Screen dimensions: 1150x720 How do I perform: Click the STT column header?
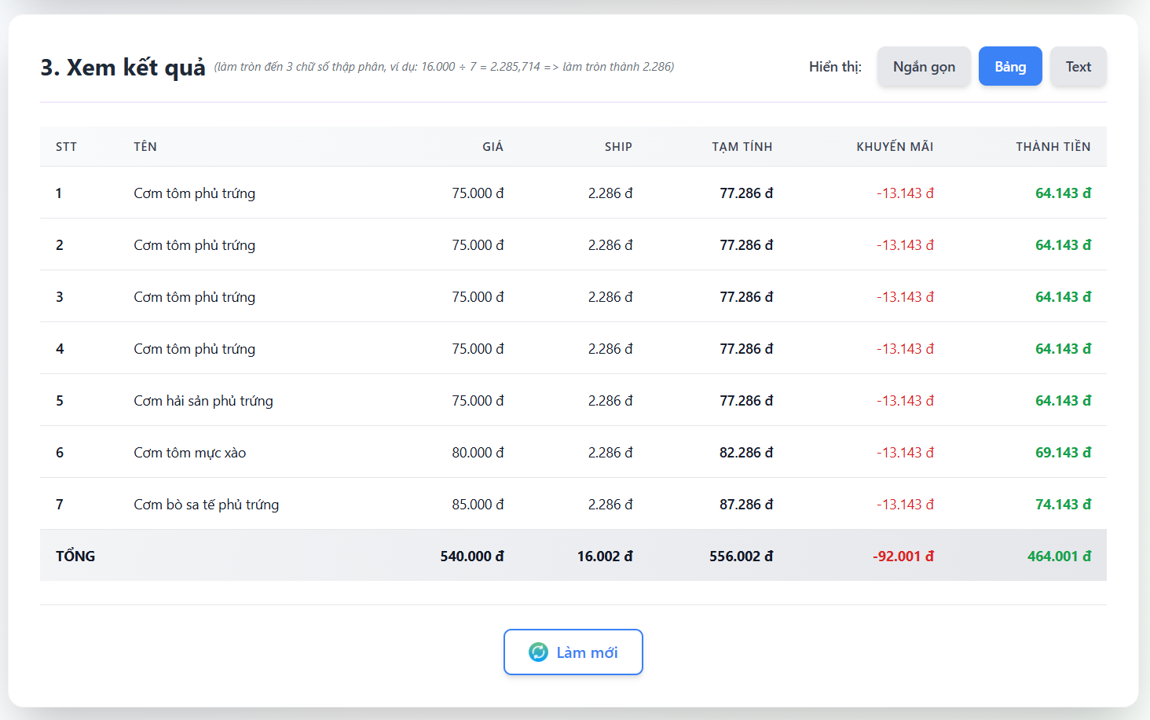pyautogui.click(x=66, y=147)
